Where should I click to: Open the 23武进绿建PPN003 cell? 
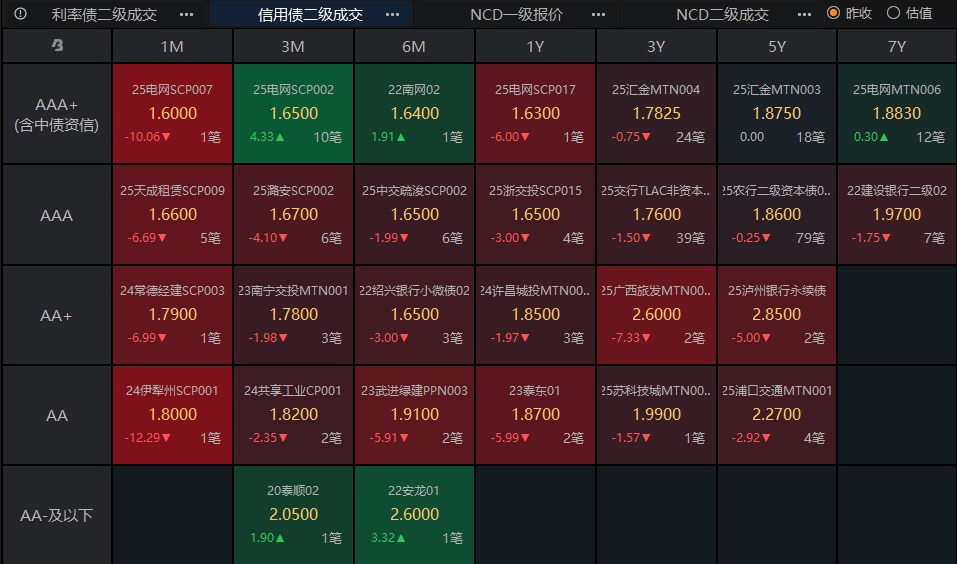(x=414, y=415)
